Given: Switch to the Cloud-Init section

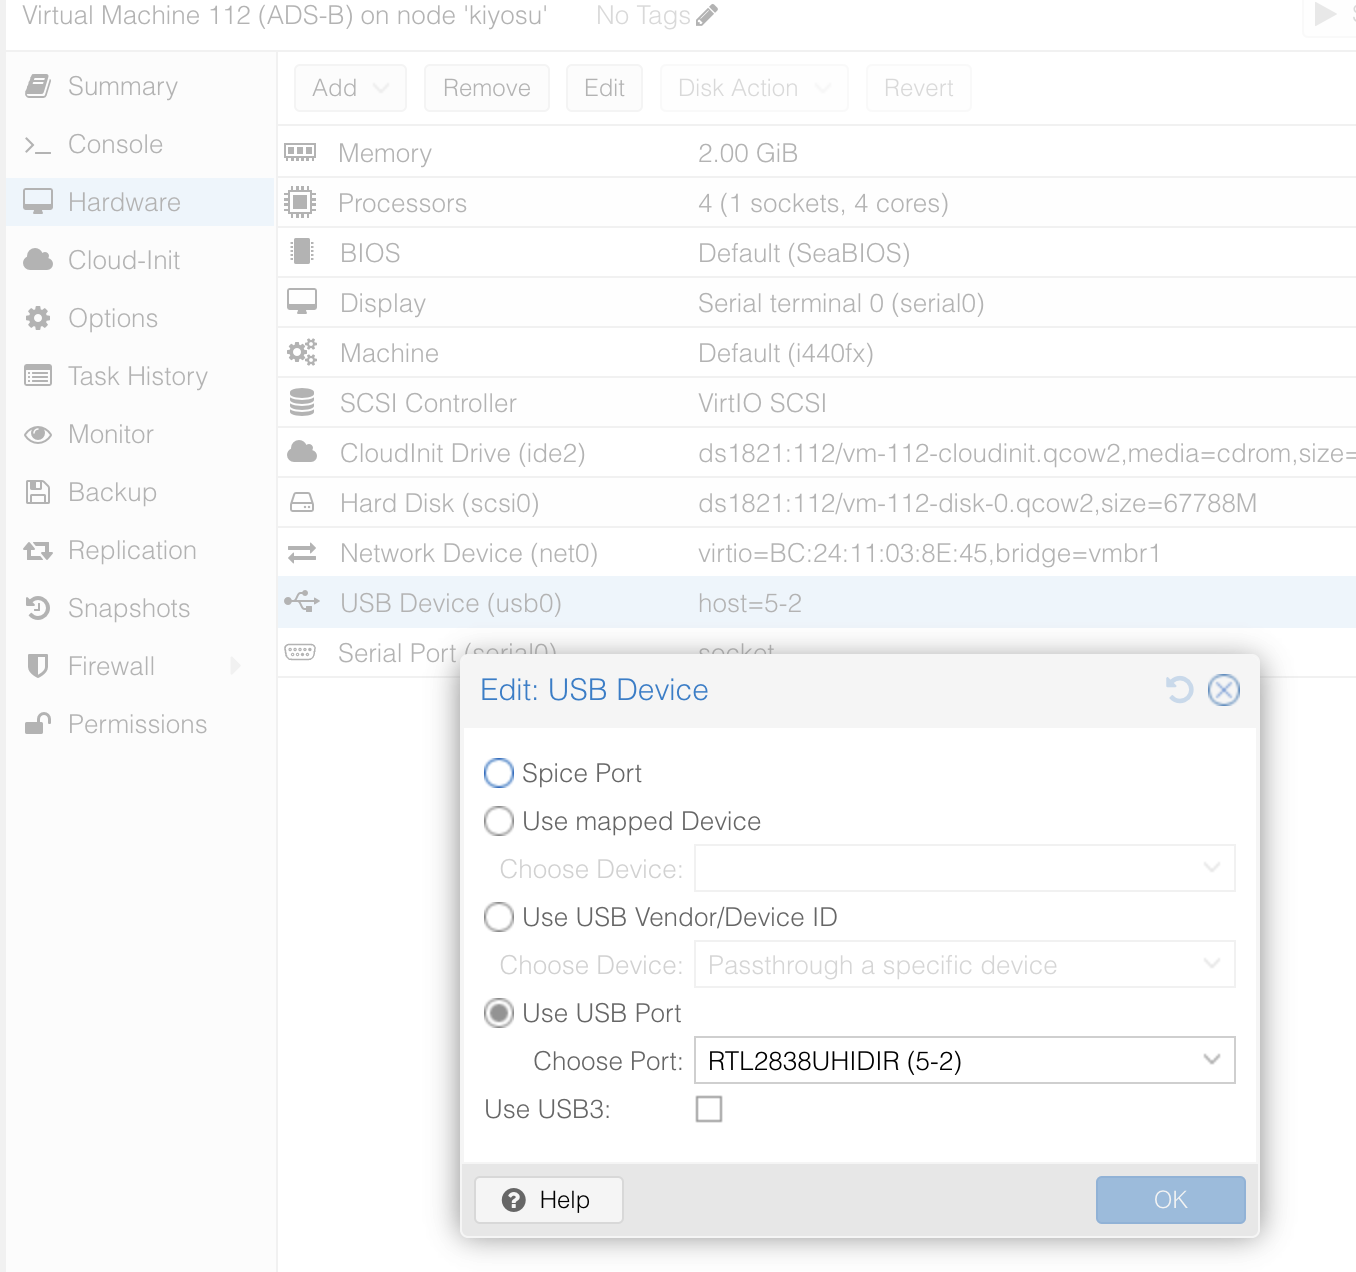Looking at the screenshot, I should (x=123, y=260).
